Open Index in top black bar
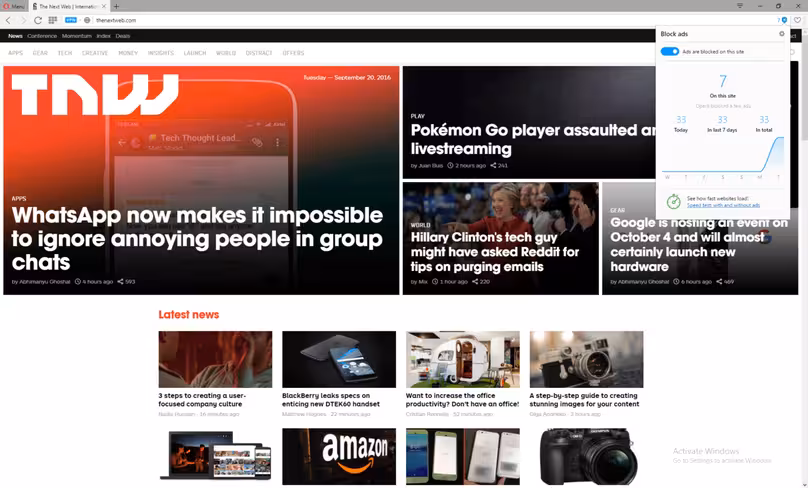Image resolution: width=808 pixels, height=488 pixels. (x=103, y=36)
